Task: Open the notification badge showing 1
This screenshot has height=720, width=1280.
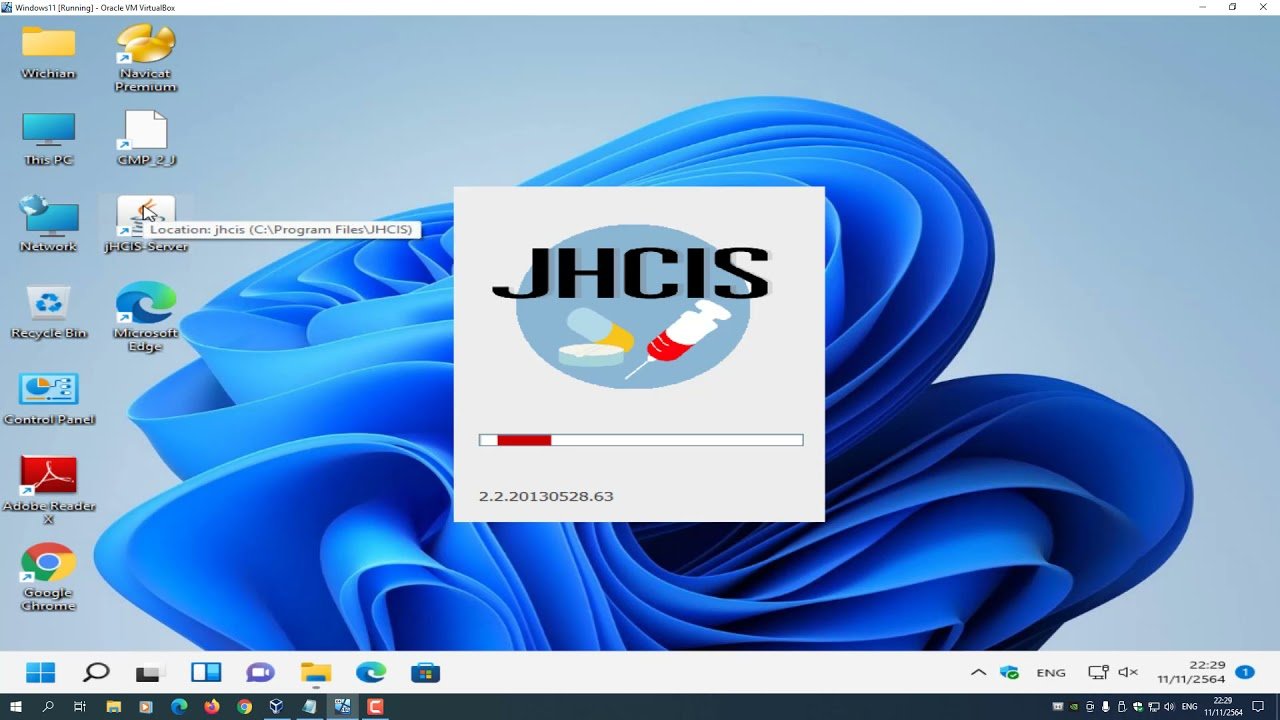Action: point(1244,672)
